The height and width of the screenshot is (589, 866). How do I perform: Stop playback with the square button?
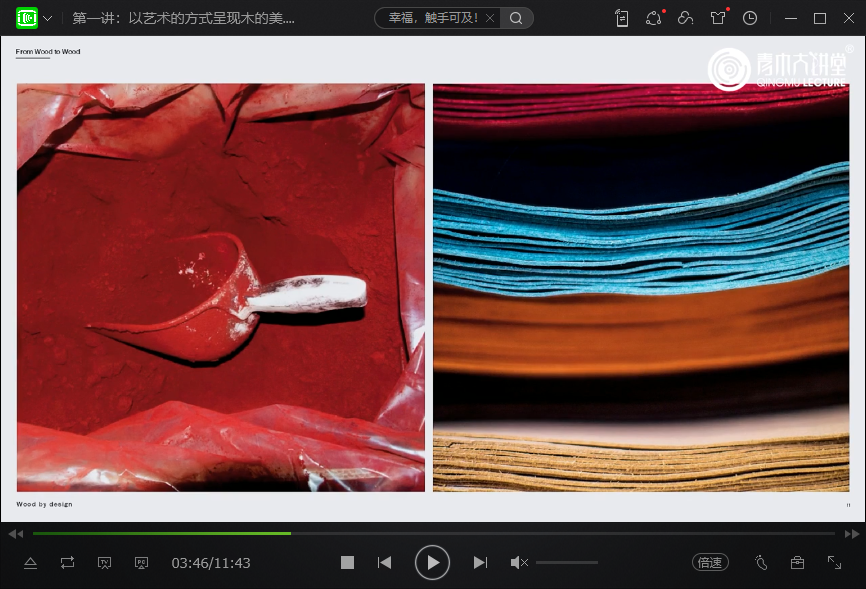point(347,562)
